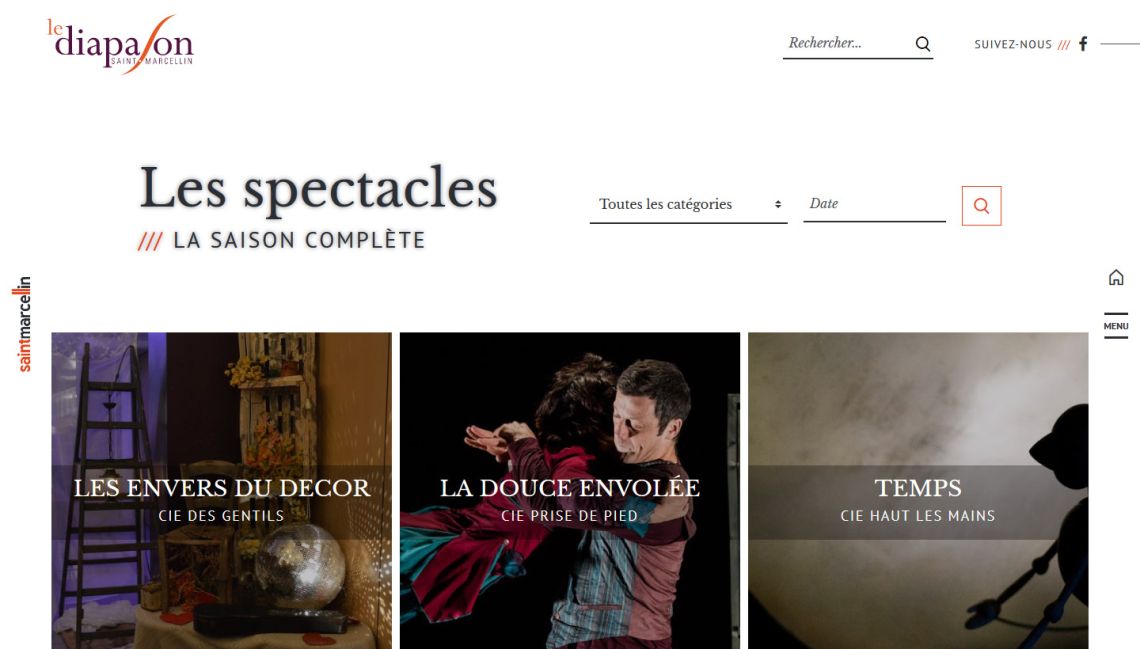The height and width of the screenshot is (649, 1140).
Task: Click into the Rechercher search box
Action: point(848,44)
